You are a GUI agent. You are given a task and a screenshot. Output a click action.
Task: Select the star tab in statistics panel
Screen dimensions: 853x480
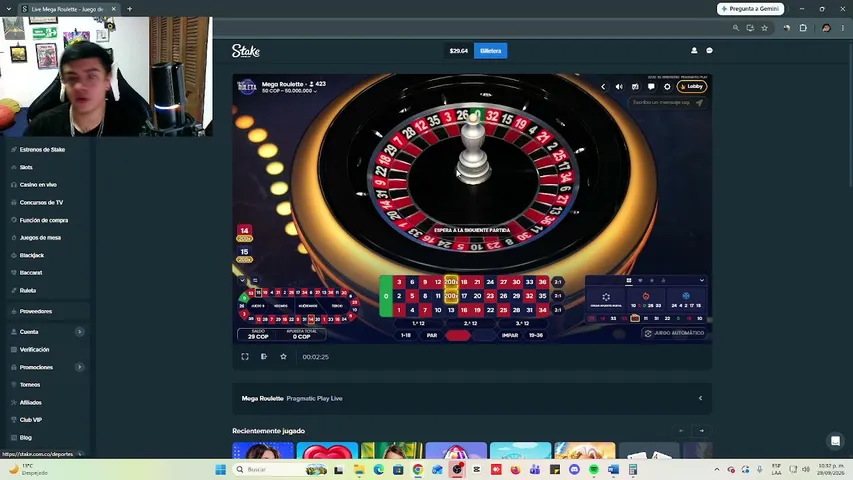tap(652, 280)
